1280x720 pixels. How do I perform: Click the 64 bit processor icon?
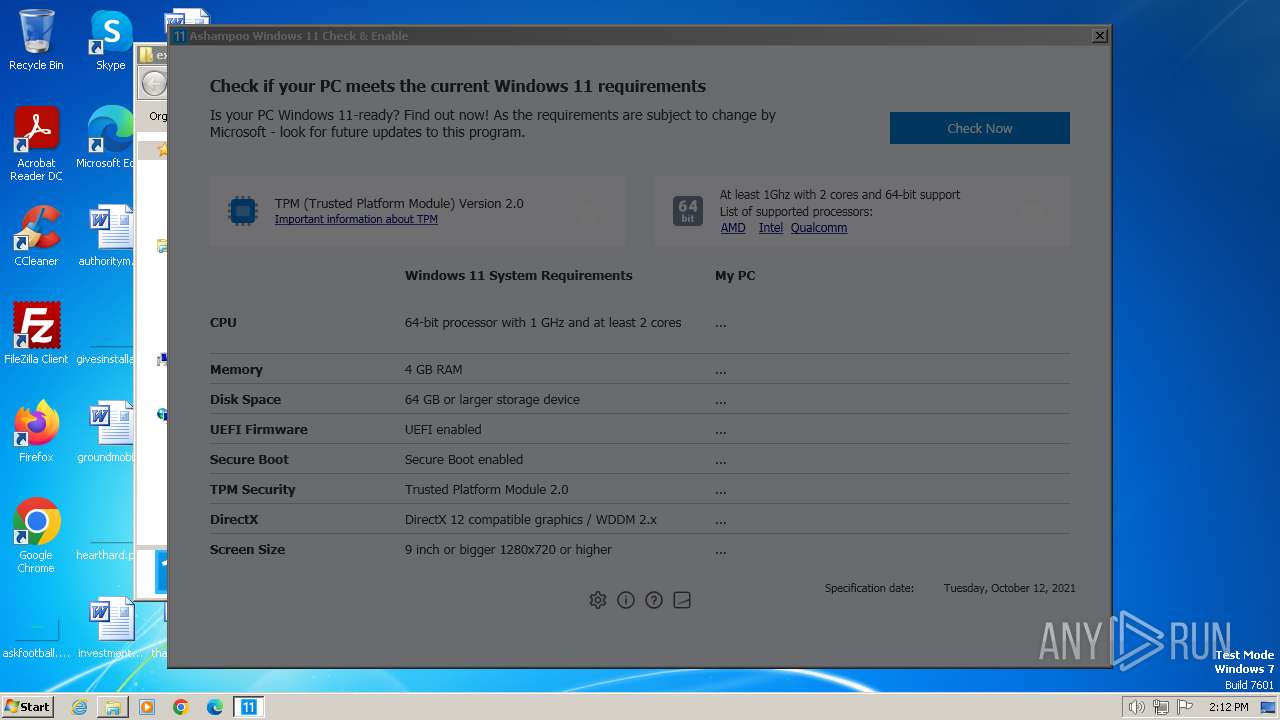[688, 210]
